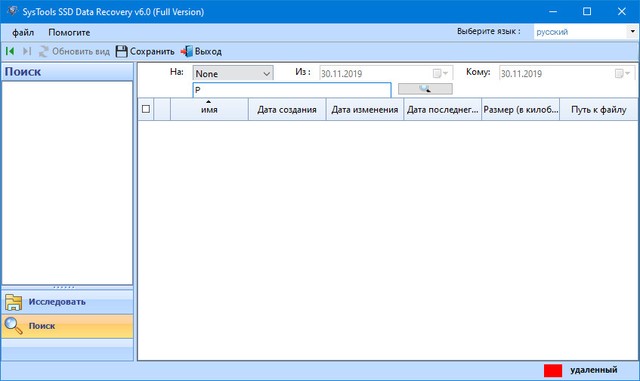This screenshot has height=381, width=640.
Task: Open the language selection dropdown
Action: tap(632, 31)
